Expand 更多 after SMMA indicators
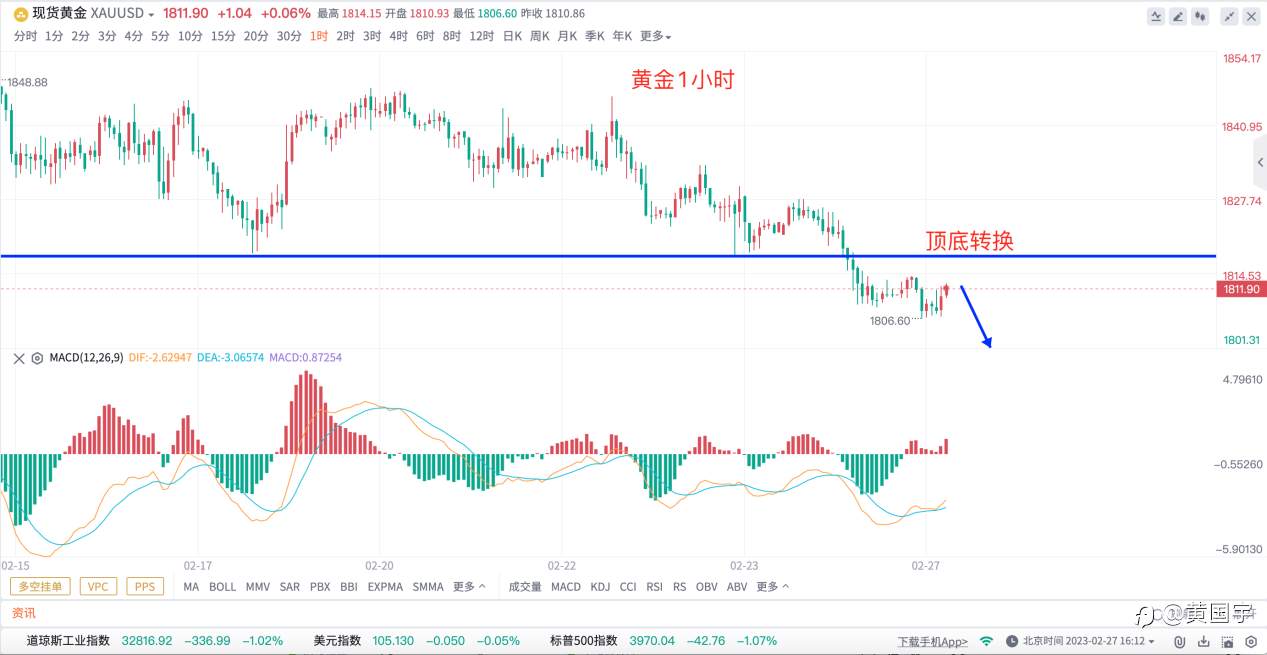 tap(469, 587)
